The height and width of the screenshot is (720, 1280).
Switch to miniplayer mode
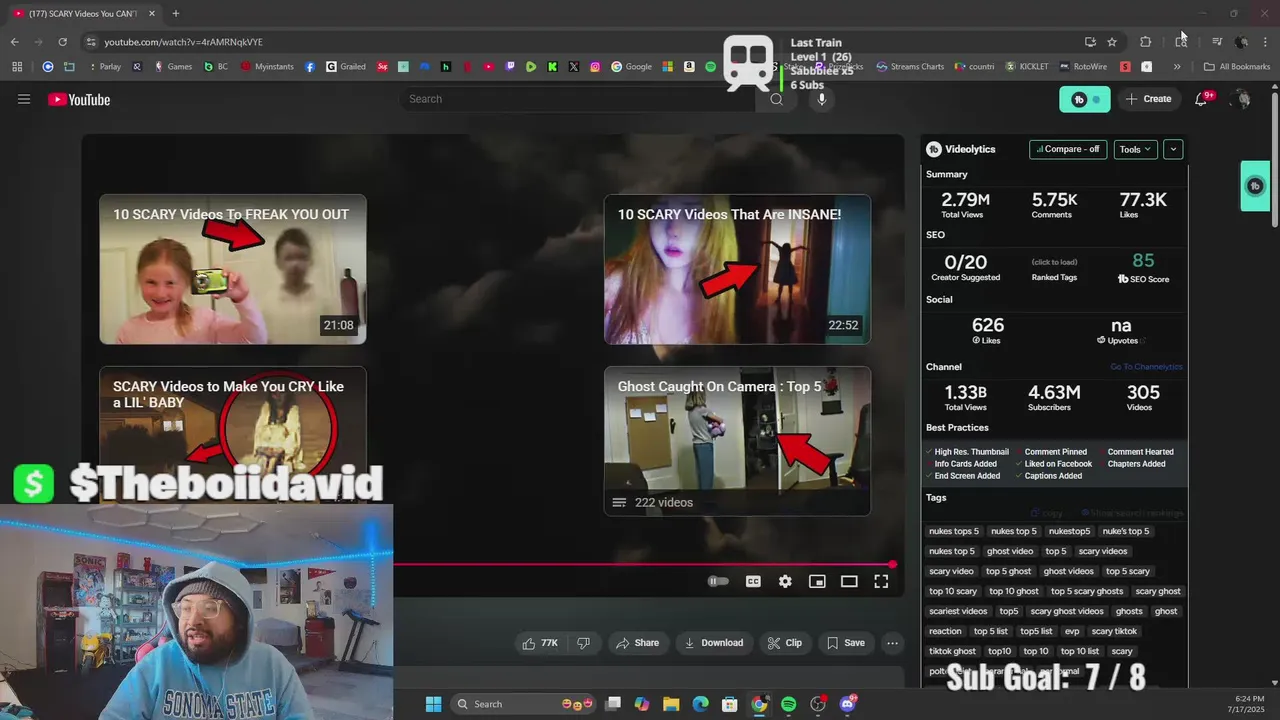point(817,581)
